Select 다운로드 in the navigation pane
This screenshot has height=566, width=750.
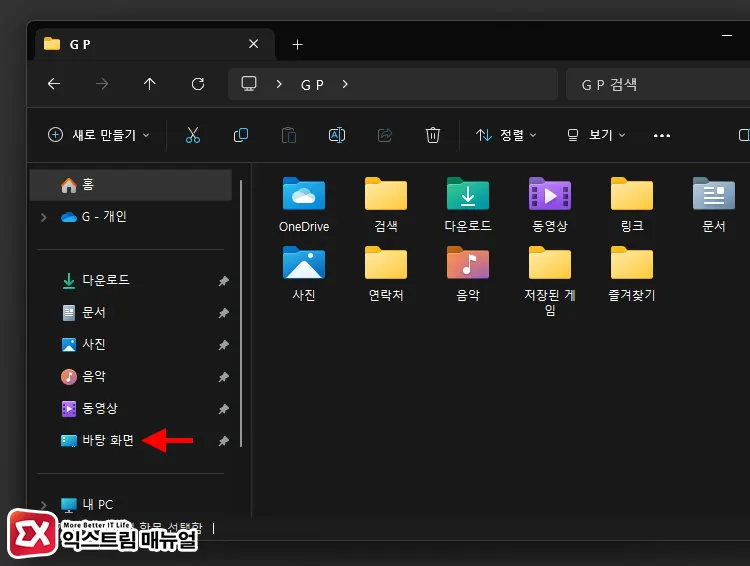(131, 280)
